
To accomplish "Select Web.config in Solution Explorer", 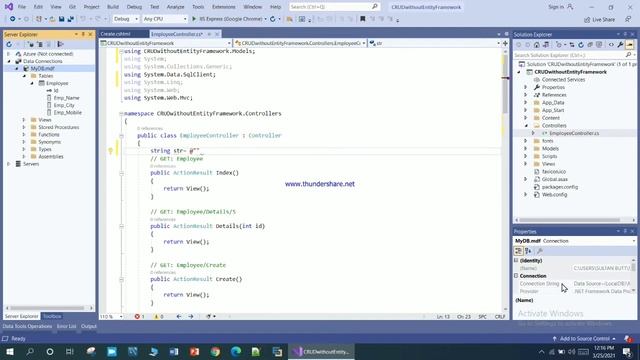I will (x=554, y=195).
